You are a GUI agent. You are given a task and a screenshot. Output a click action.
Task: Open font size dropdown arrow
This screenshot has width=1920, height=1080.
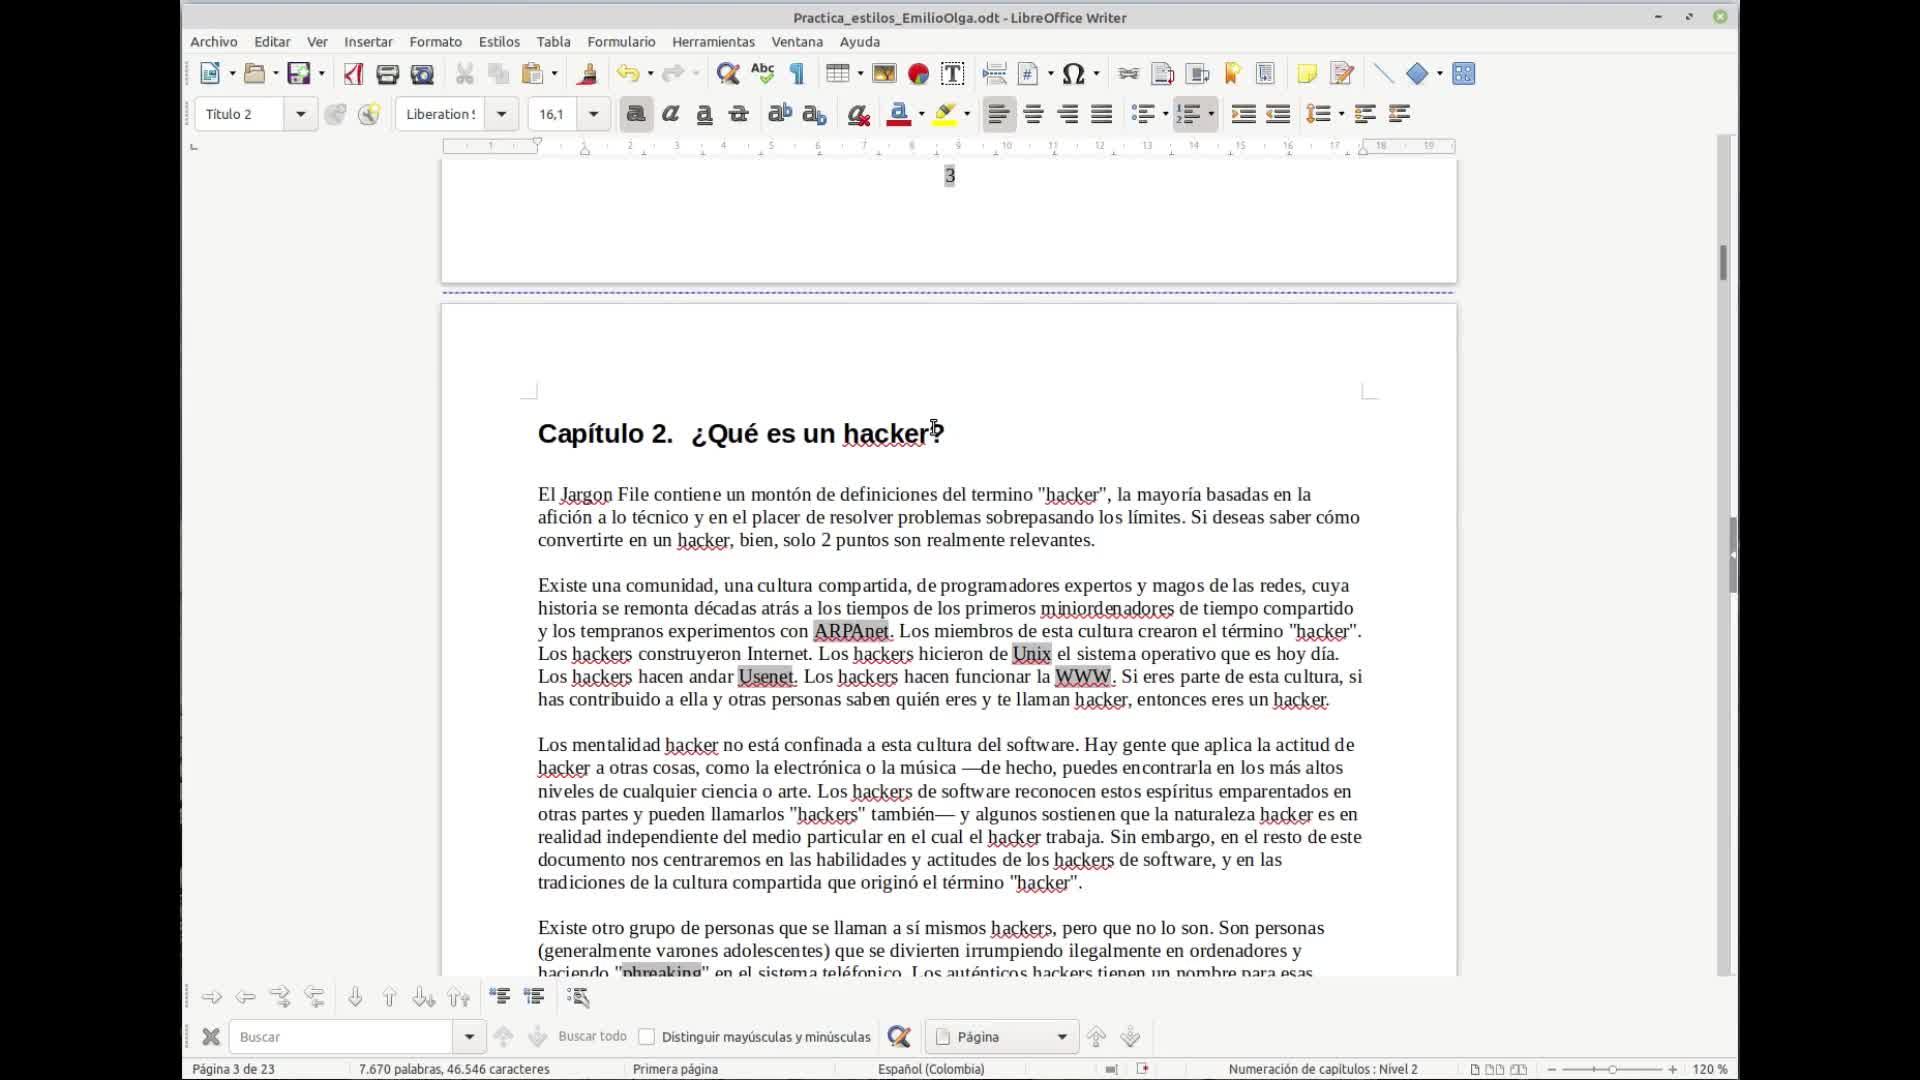593,115
